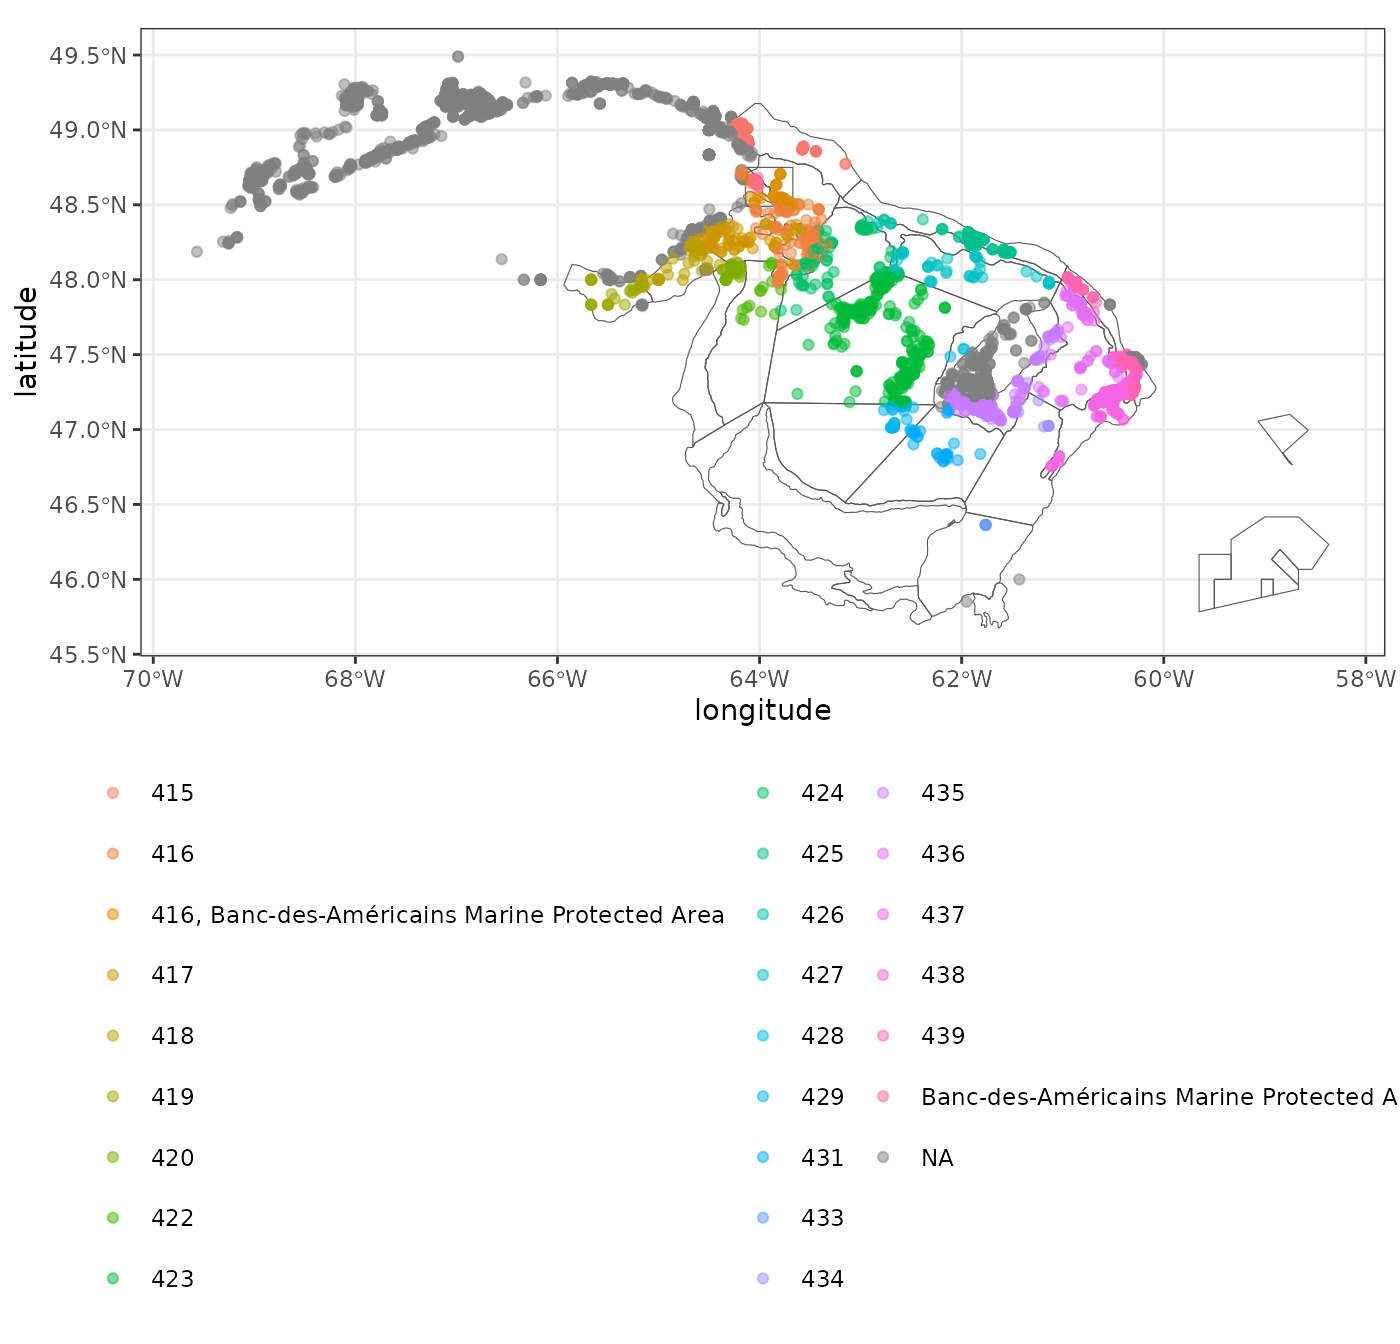The image size is (1400, 1344).
Task: Select the 439 legend marker
Action: click(883, 1036)
